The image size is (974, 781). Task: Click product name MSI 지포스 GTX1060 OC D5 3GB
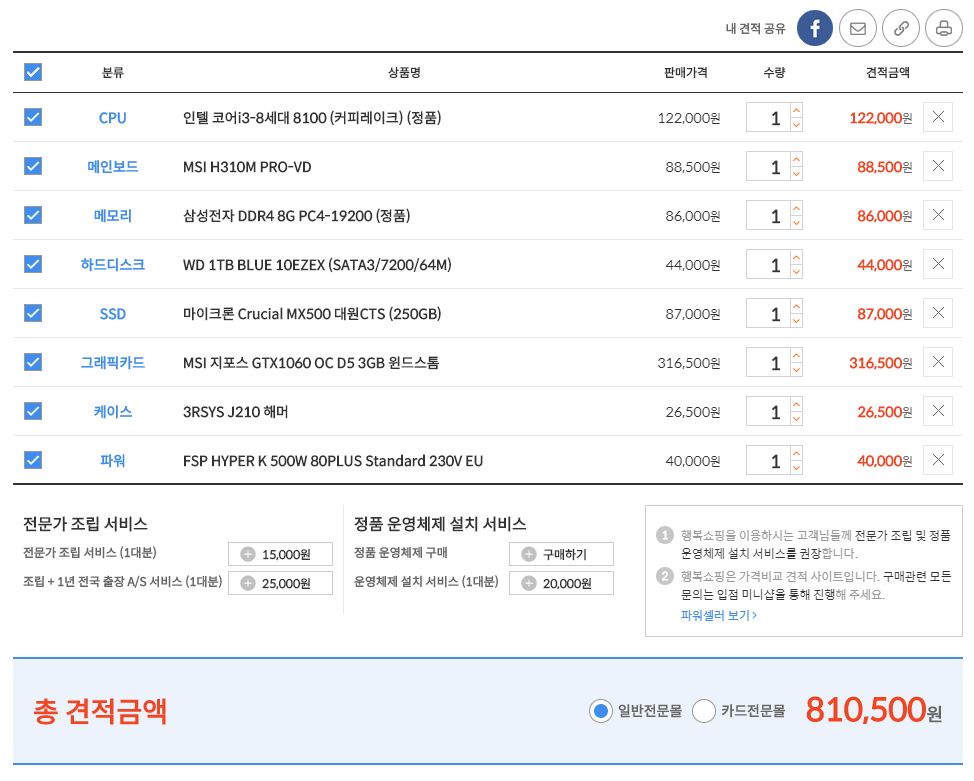coord(311,362)
